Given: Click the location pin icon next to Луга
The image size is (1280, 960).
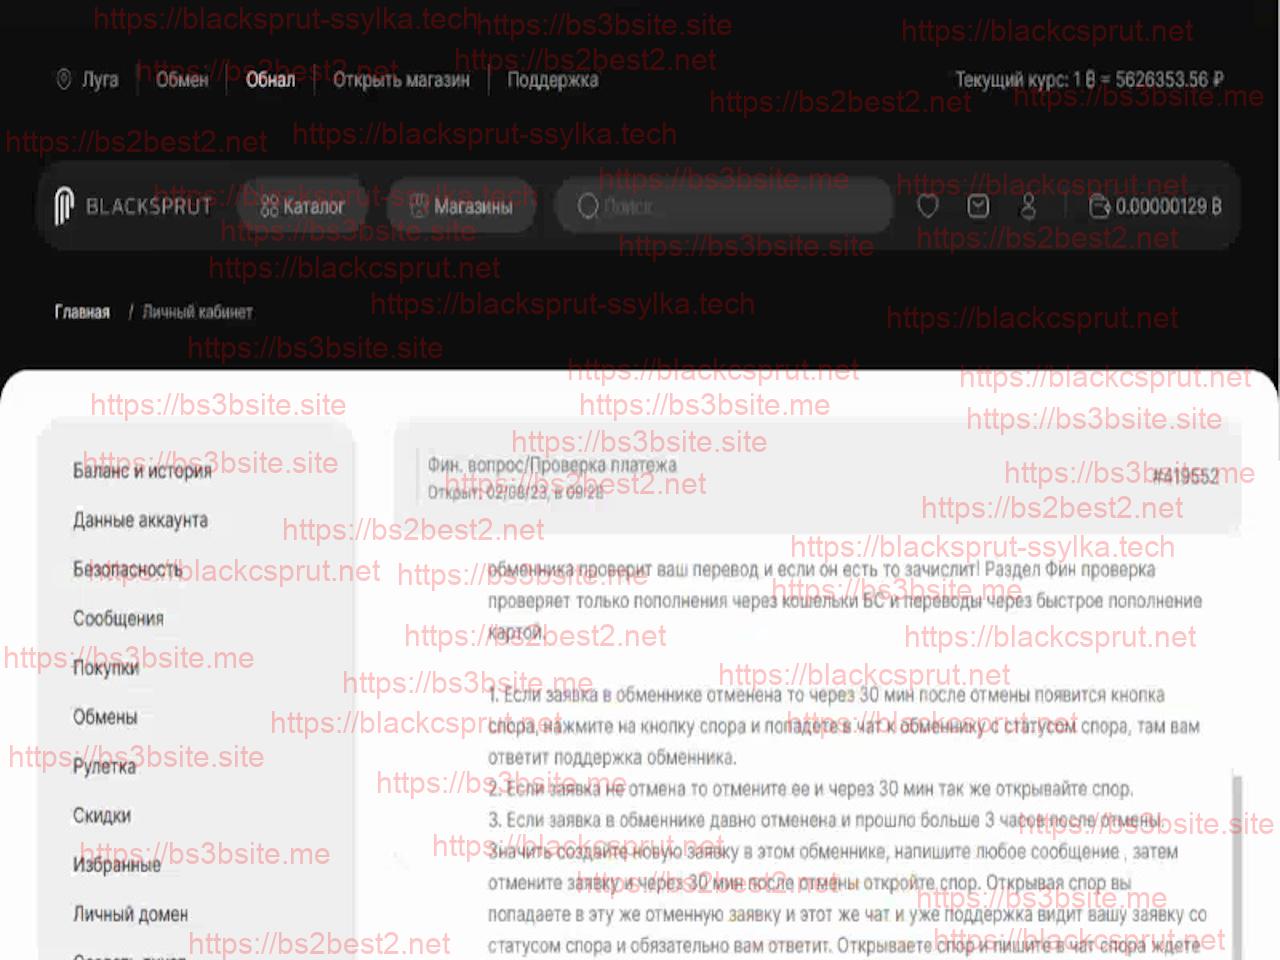Looking at the screenshot, I should [x=64, y=80].
